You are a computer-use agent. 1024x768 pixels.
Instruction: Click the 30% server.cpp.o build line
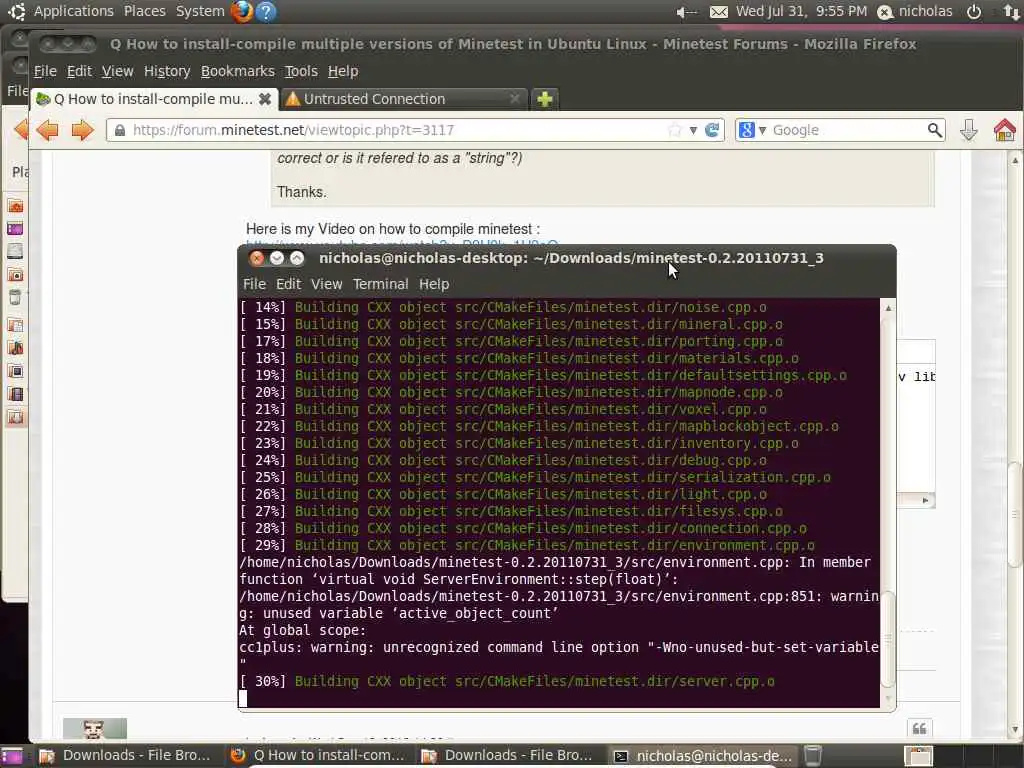click(507, 681)
